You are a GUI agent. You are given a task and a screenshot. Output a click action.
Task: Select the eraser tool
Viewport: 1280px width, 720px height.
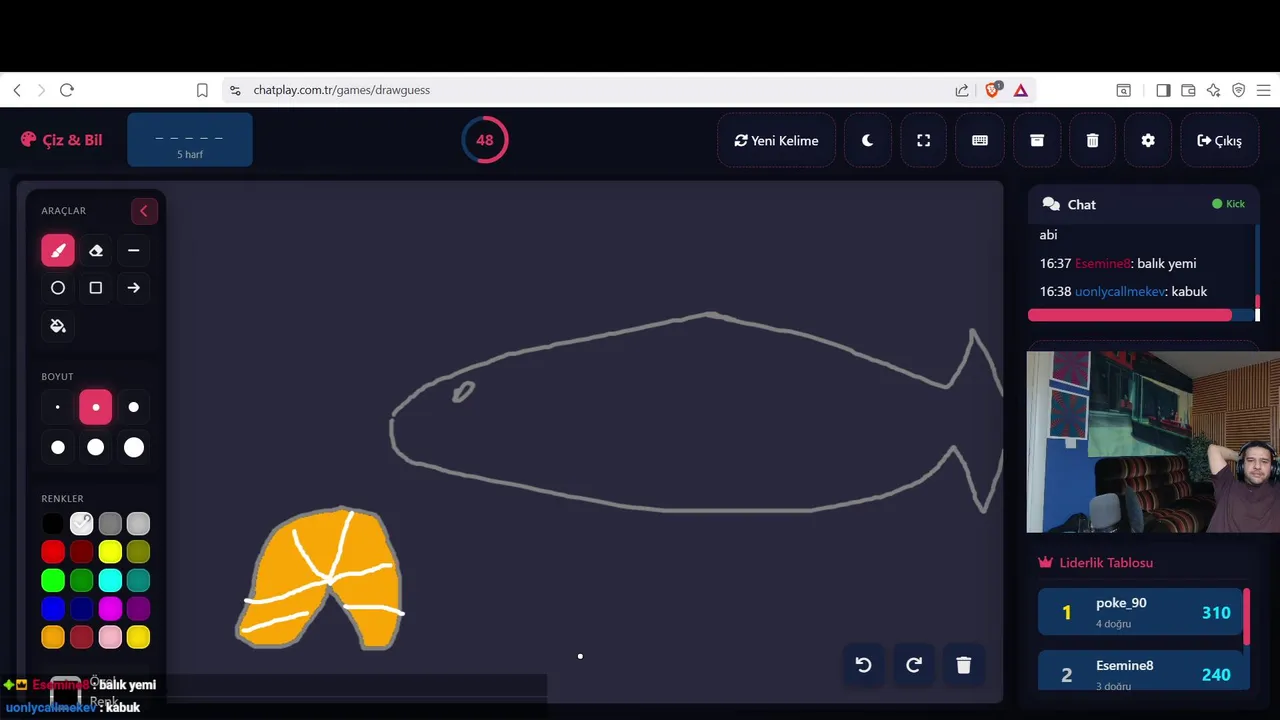tap(96, 250)
